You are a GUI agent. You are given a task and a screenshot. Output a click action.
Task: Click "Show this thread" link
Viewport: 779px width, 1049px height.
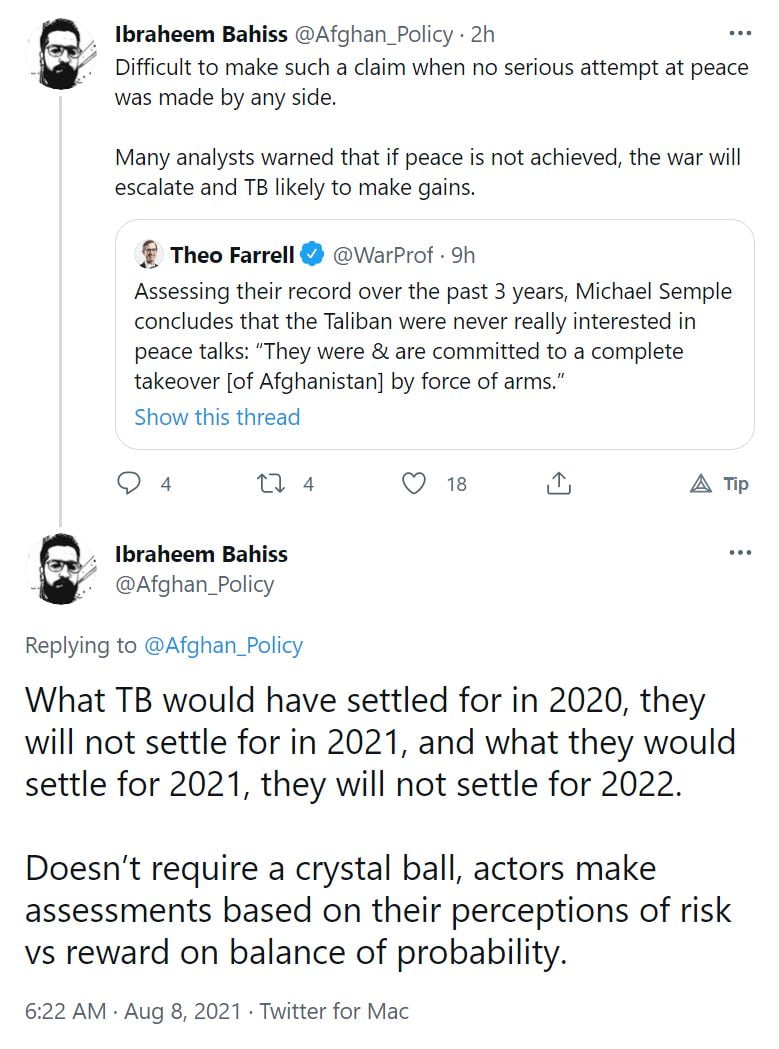pyautogui.click(x=217, y=417)
